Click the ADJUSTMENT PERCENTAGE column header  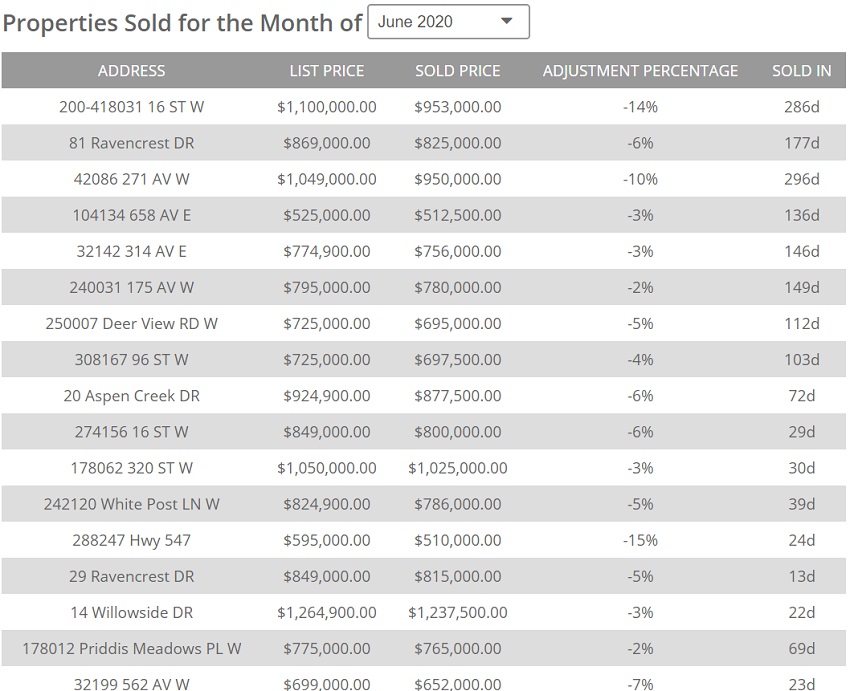(x=640, y=71)
